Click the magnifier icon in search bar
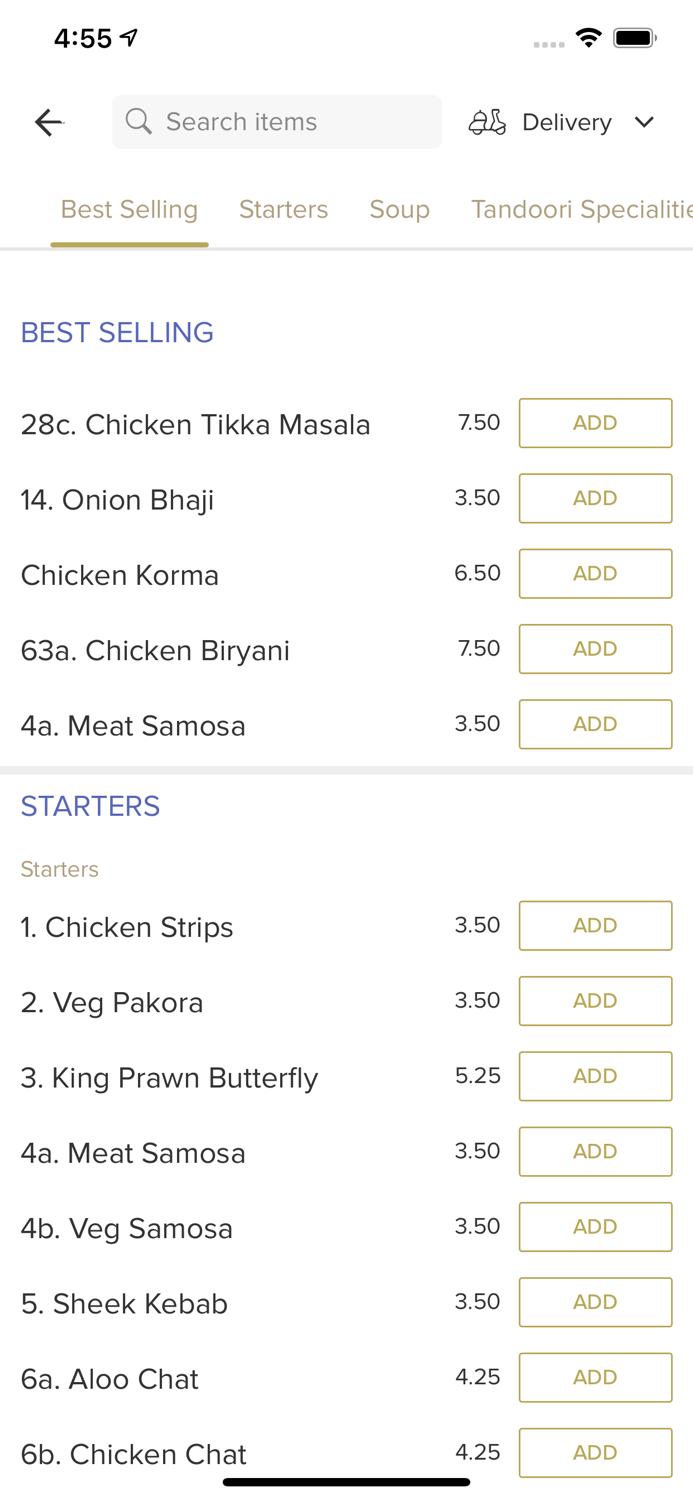693x1500 pixels. (x=139, y=121)
